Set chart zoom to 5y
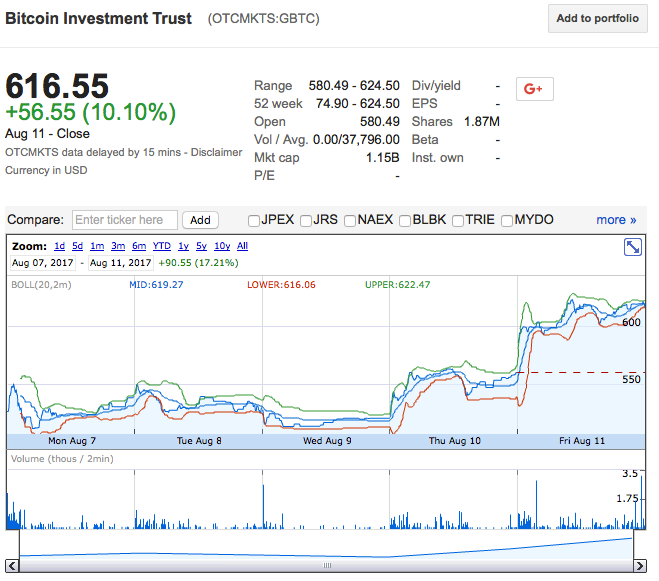This screenshot has width=659, height=581. coord(201,246)
